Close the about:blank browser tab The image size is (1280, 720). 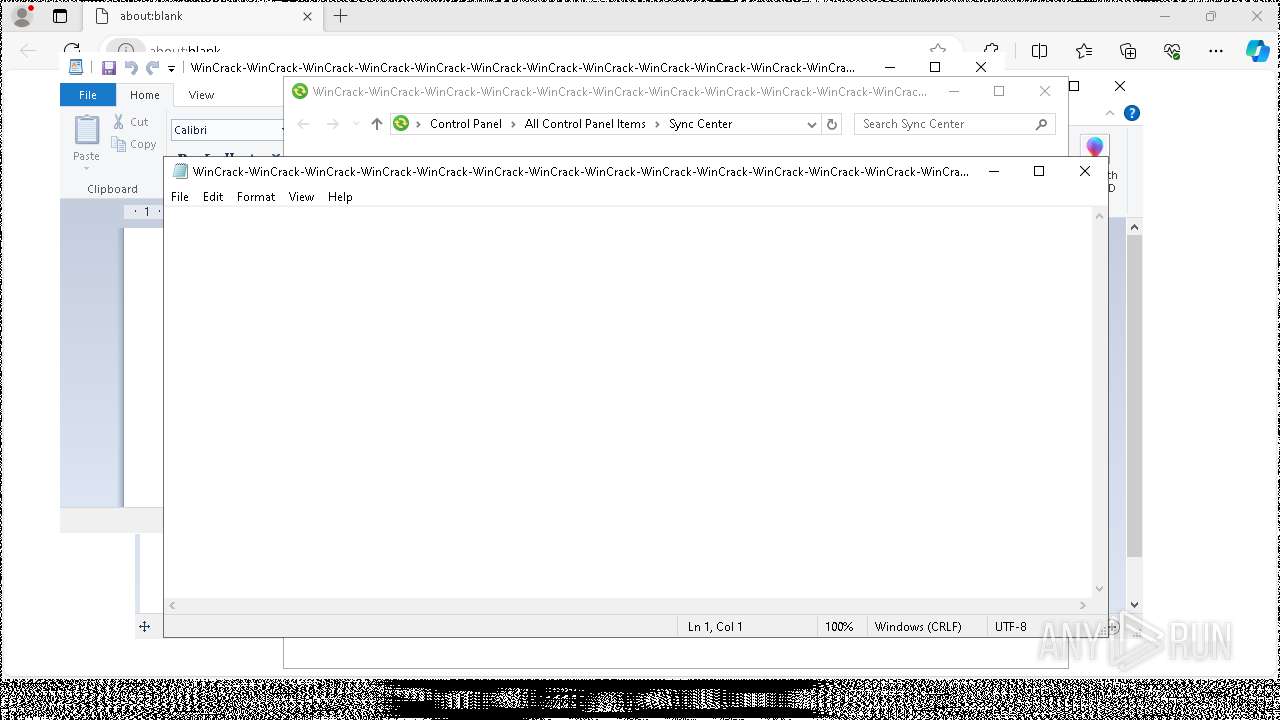pos(307,16)
